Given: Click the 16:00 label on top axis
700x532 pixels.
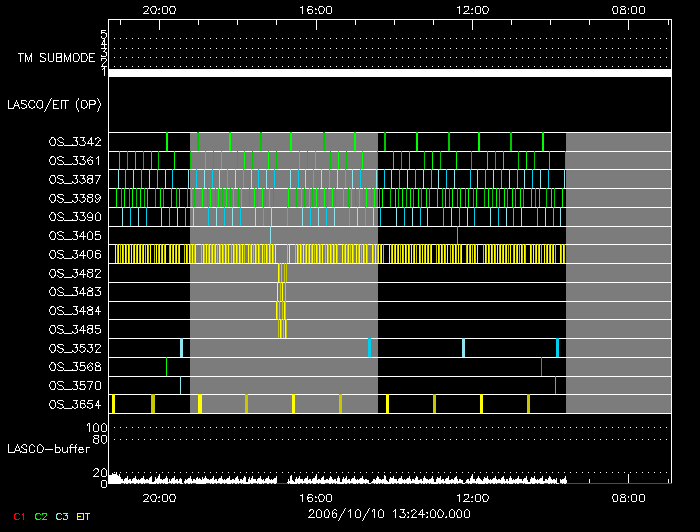Looking at the screenshot, I should [x=316, y=10].
